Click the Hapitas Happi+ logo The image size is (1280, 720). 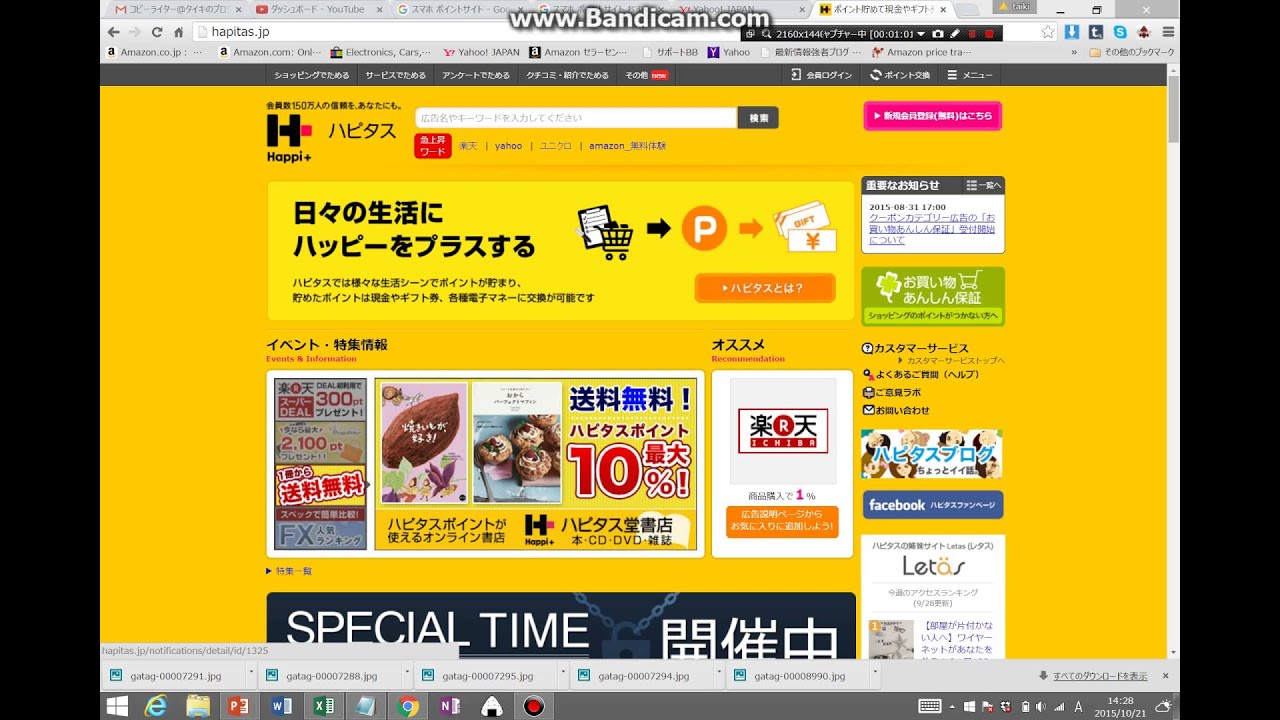(x=290, y=138)
